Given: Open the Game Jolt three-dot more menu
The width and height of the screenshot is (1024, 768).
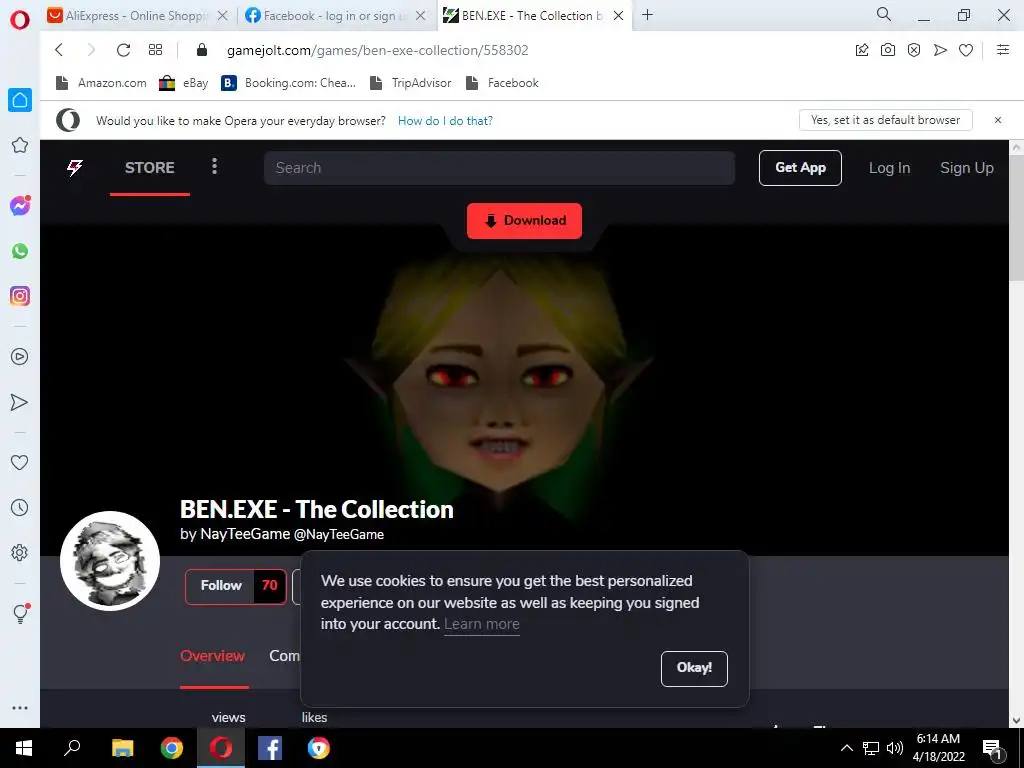Looking at the screenshot, I should click(x=214, y=167).
